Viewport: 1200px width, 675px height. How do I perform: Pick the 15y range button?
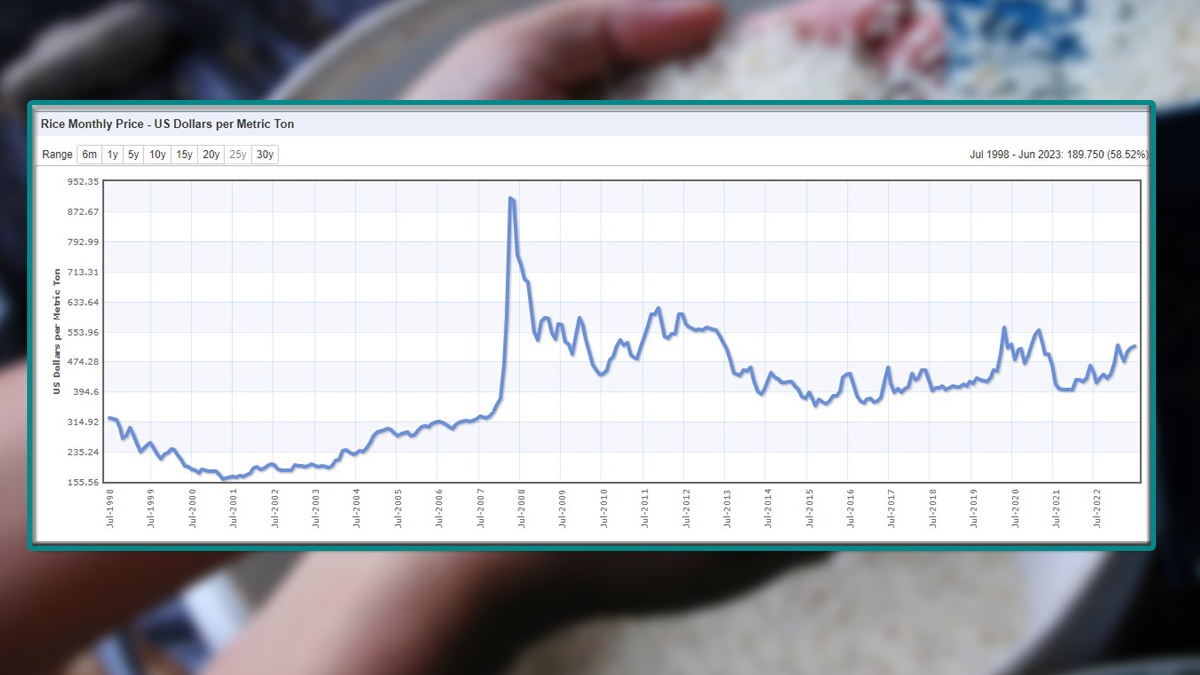[x=184, y=155]
